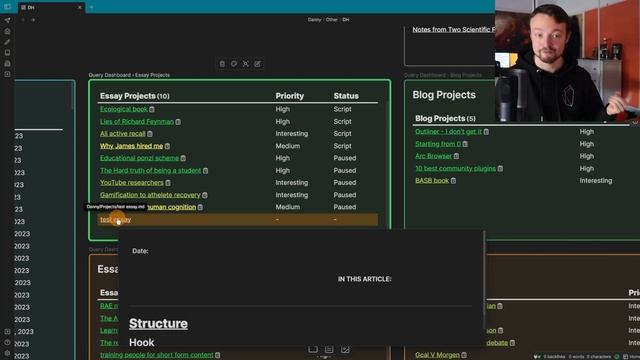Click the Hook heading in preview popup
Viewport: 640px width, 360px height.
(x=142, y=342)
